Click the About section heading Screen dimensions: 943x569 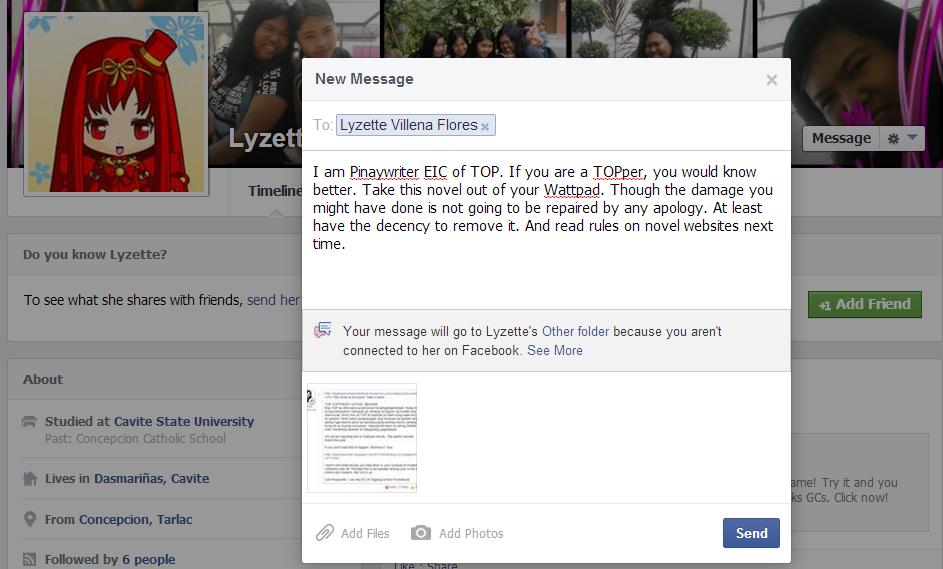tap(43, 380)
